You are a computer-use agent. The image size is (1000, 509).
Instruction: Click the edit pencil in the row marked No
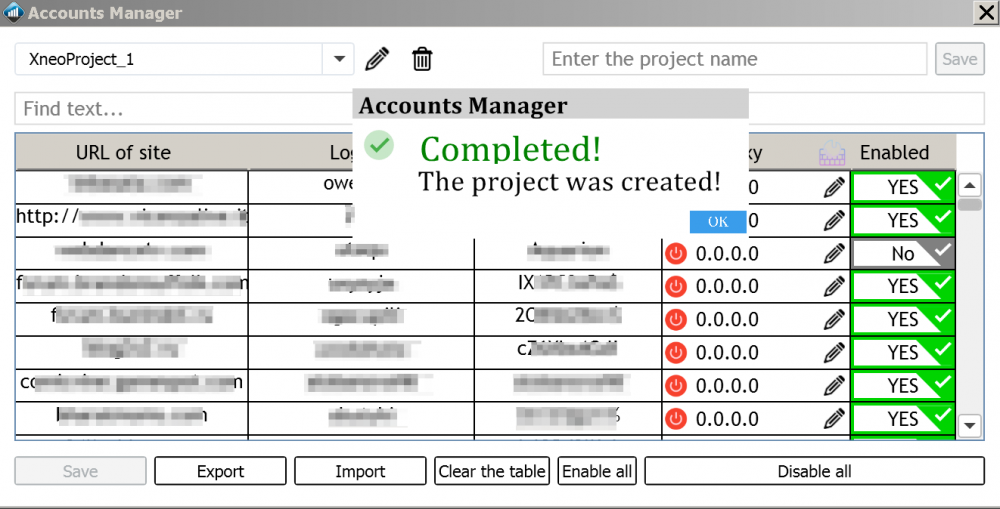pos(834,254)
